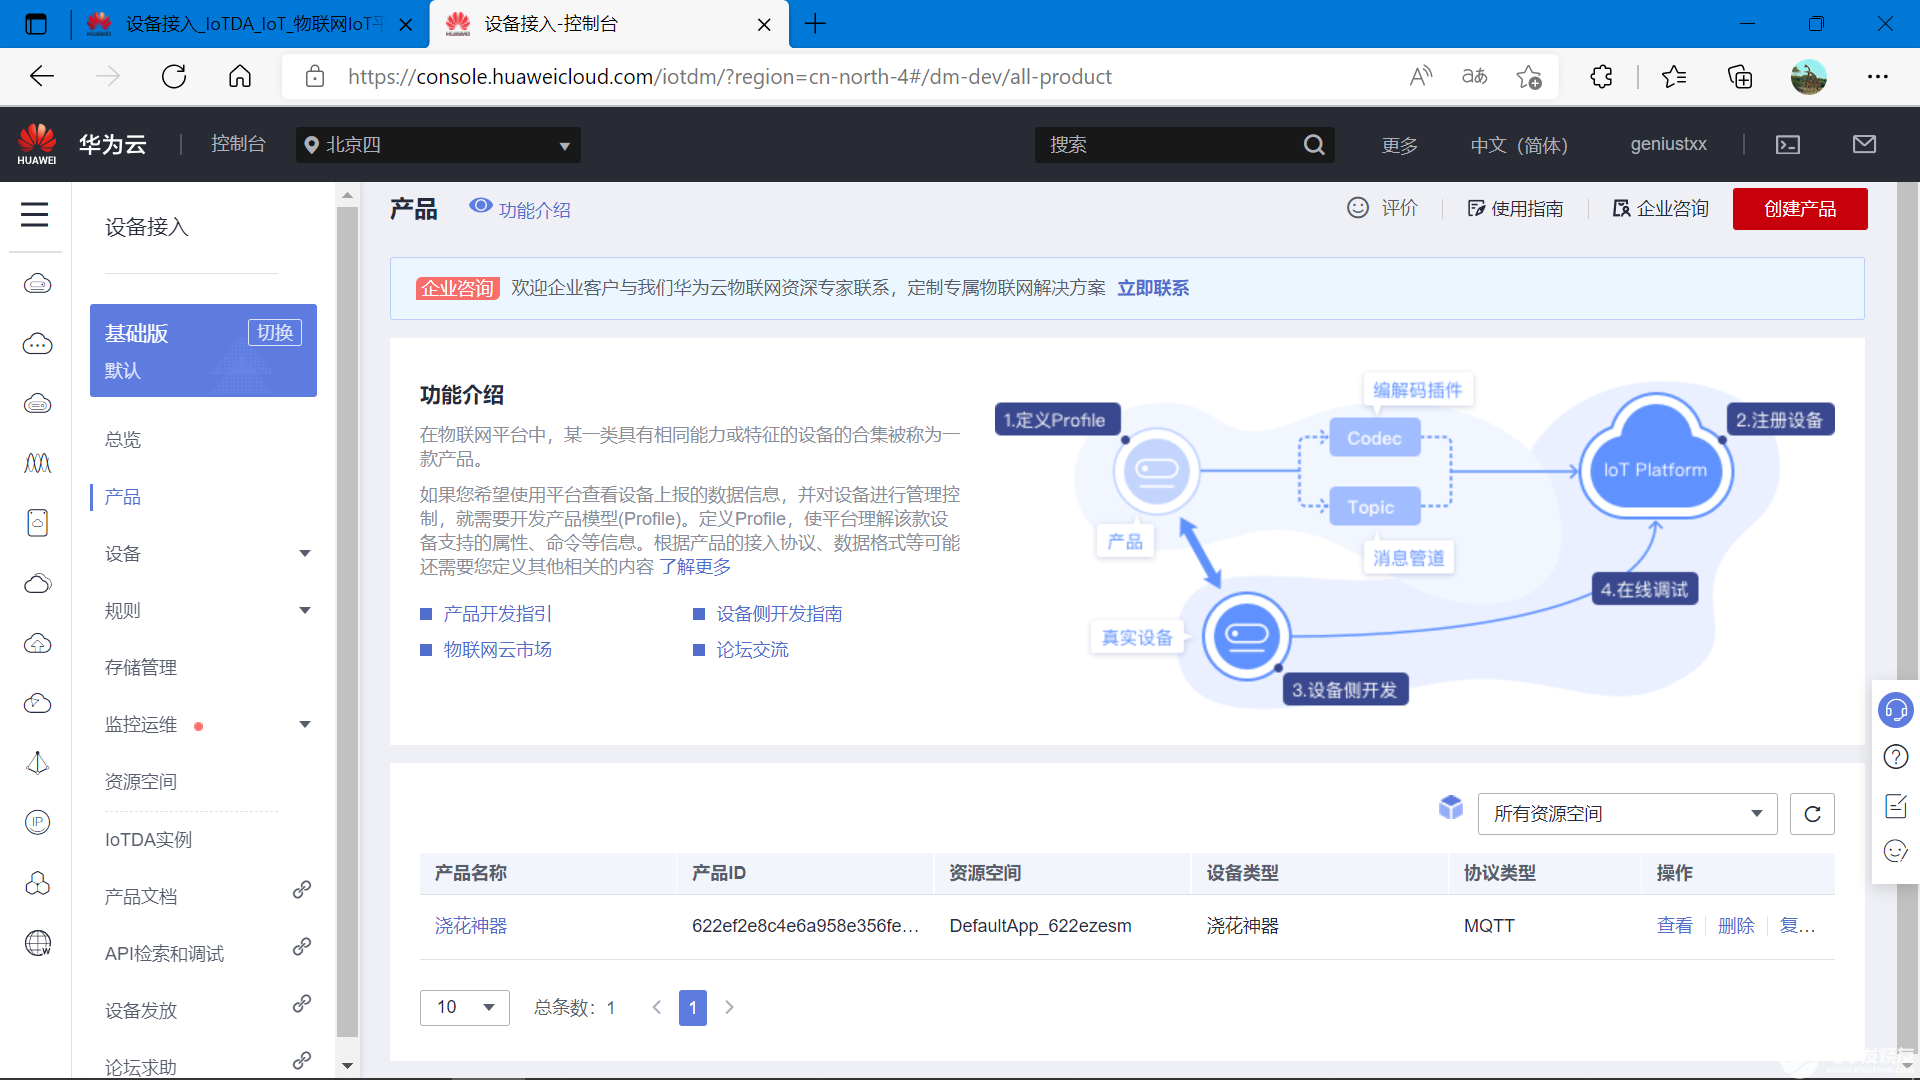Open the 所有资源空间 dropdown
1920x1080 pixels.
point(1627,814)
